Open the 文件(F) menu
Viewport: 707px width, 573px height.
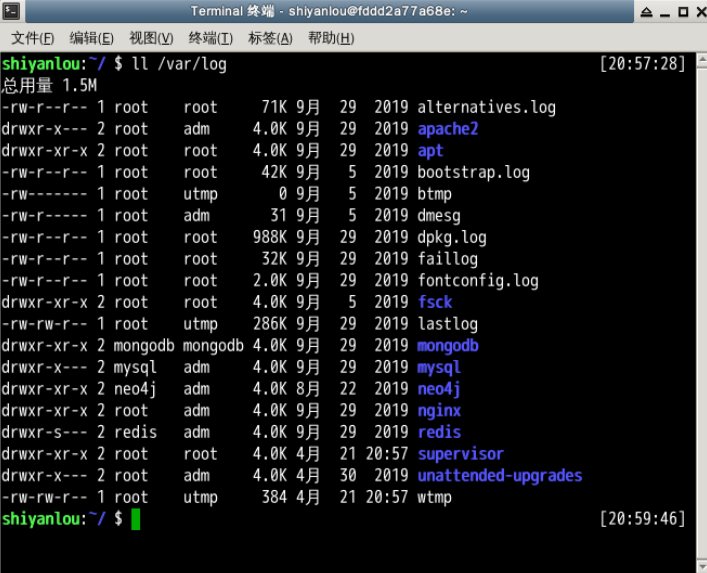[x=32, y=38]
